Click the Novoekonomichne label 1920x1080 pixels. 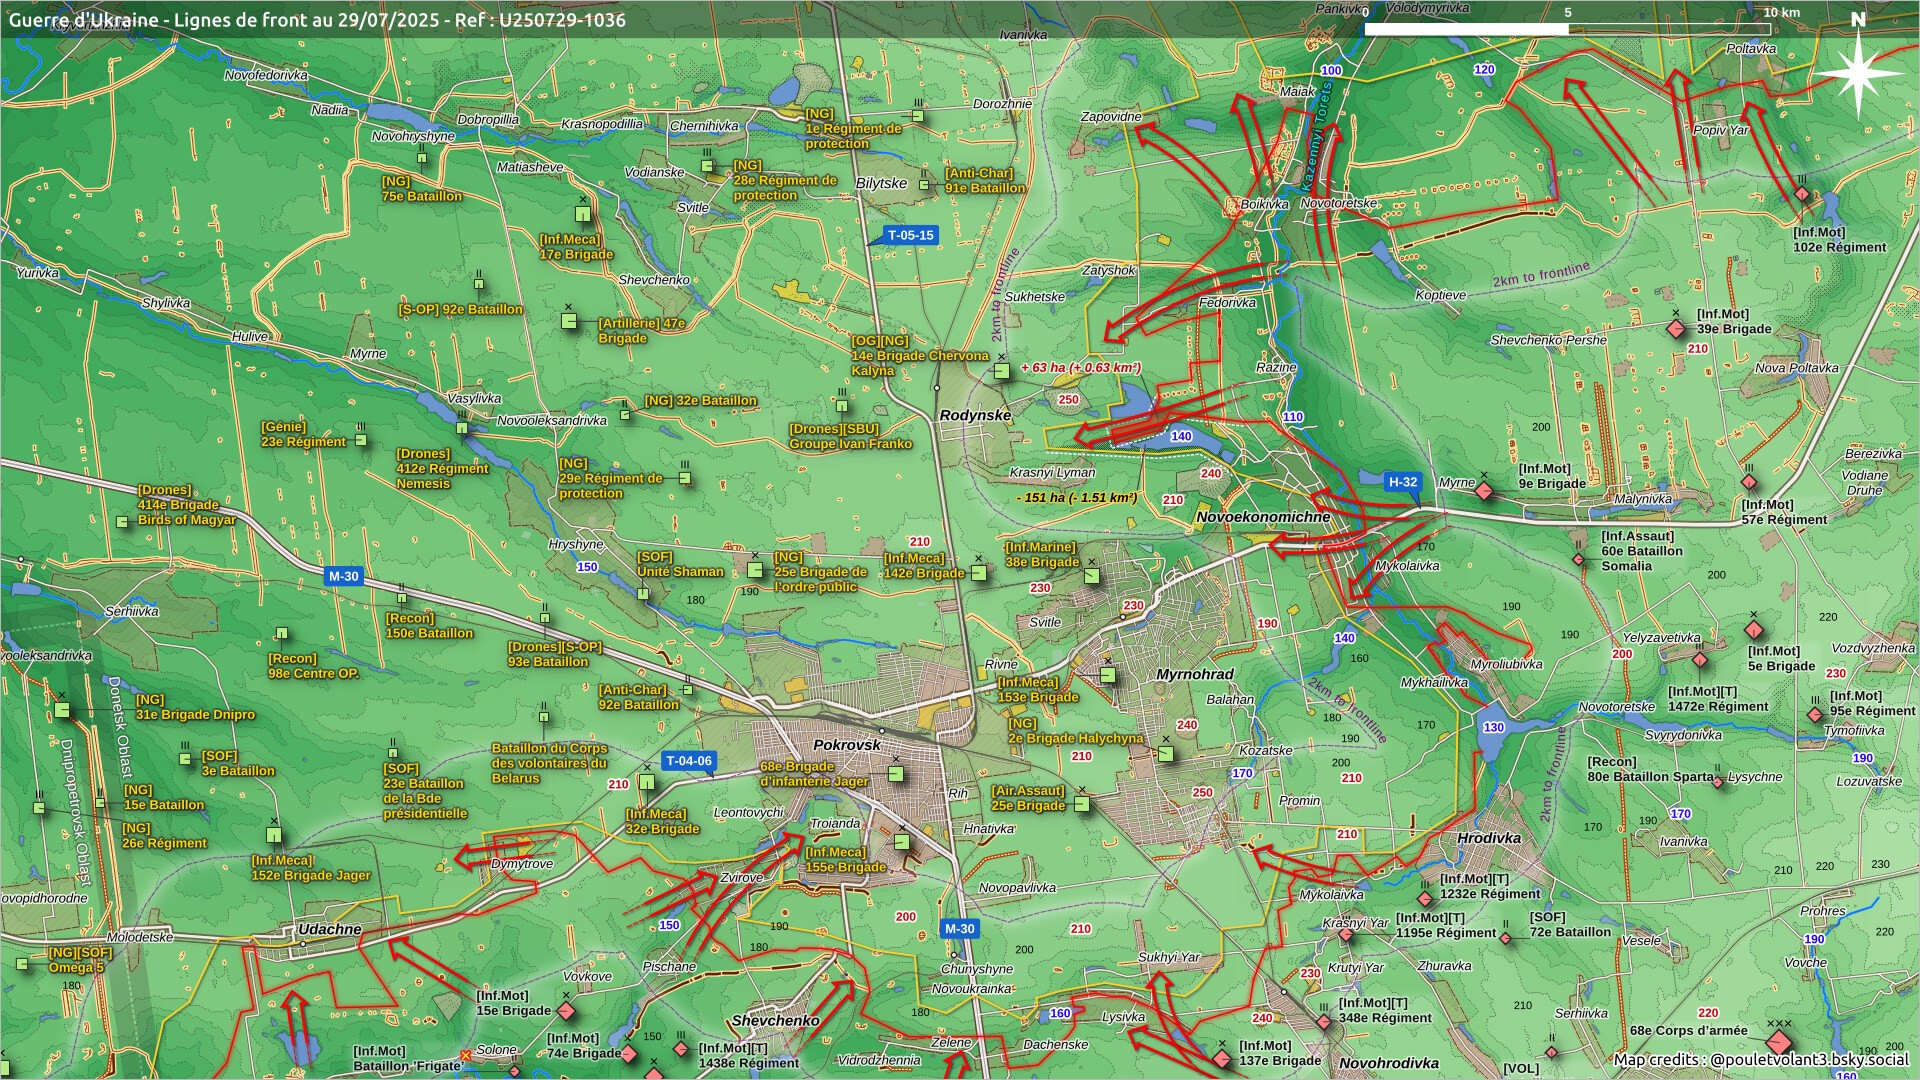(x=1263, y=517)
